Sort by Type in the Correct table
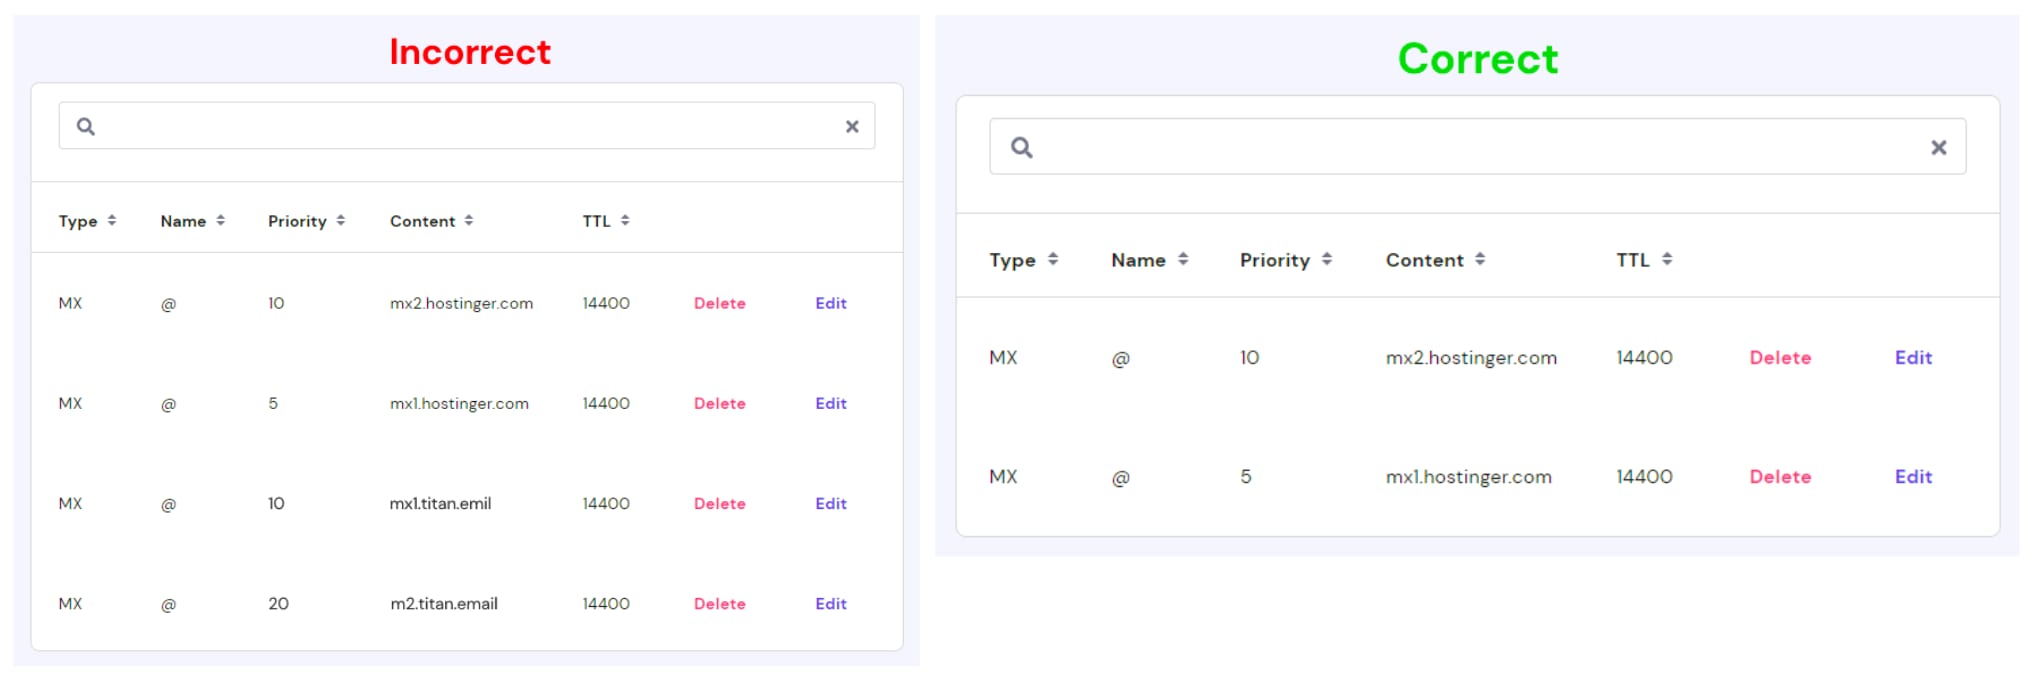Screen dimensions: 2030x684 point(1023,260)
